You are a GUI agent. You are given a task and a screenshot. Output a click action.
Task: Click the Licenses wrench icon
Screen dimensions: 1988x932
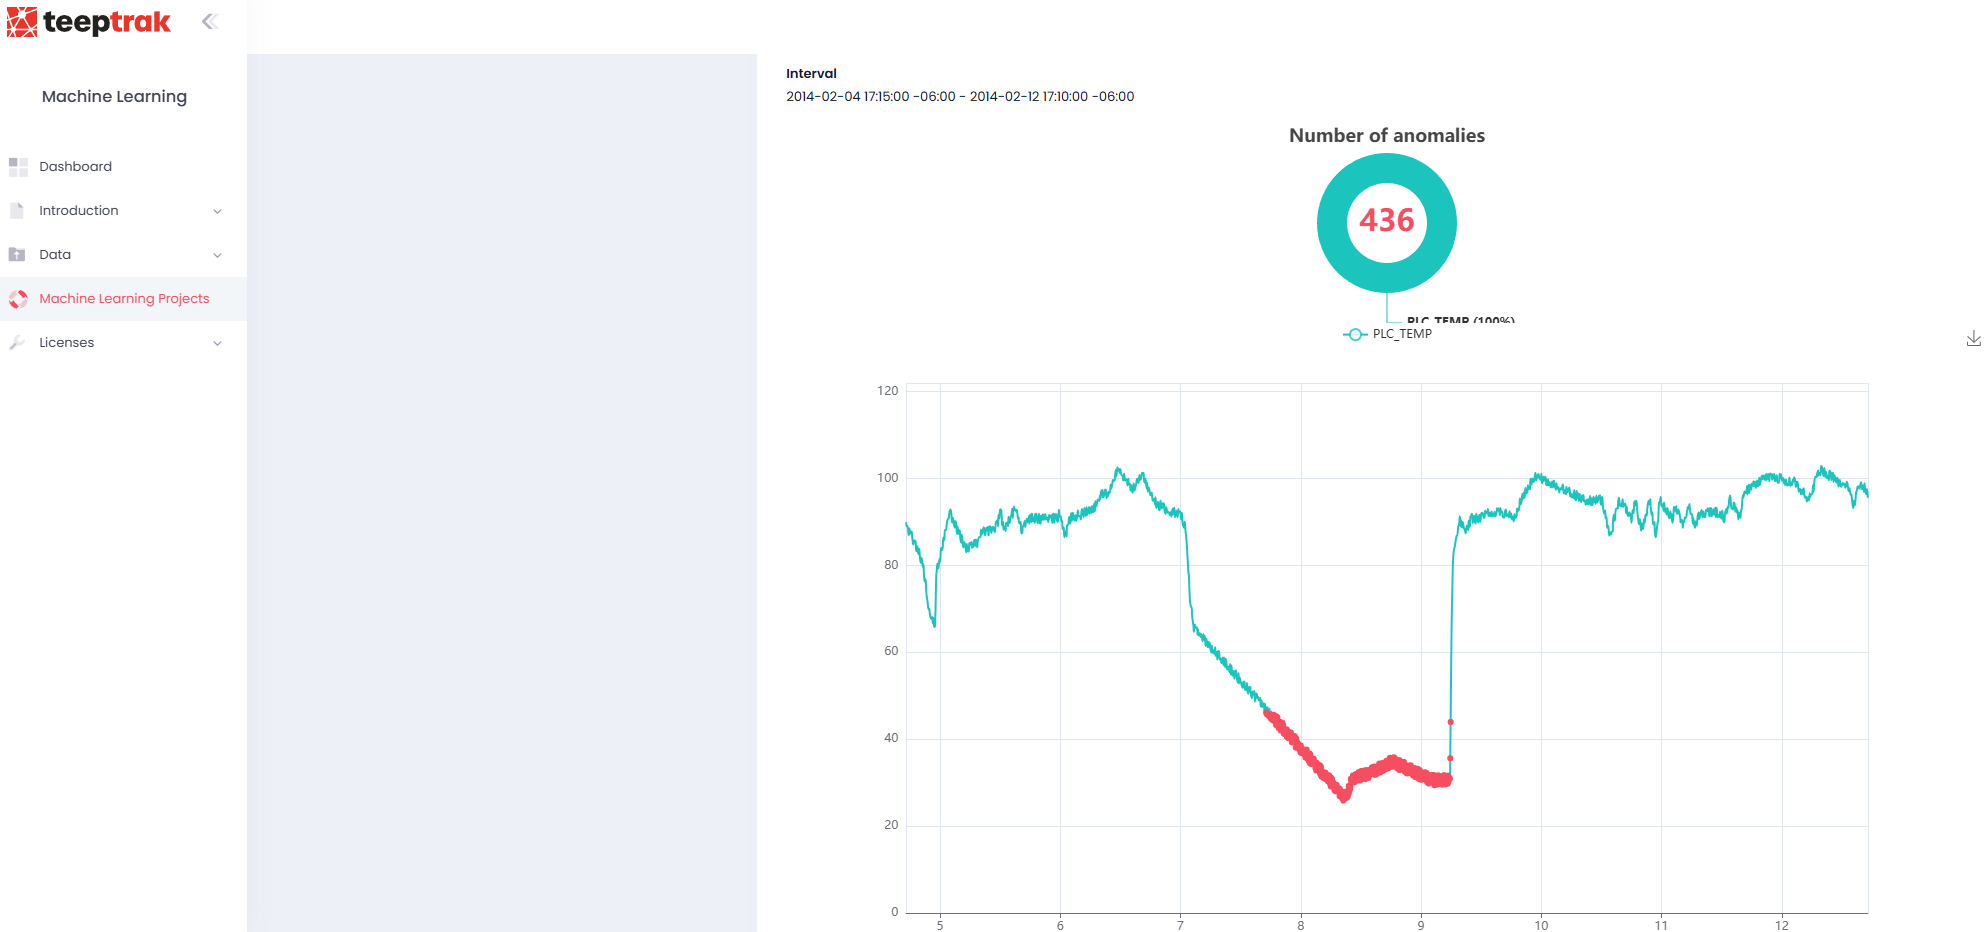18,342
